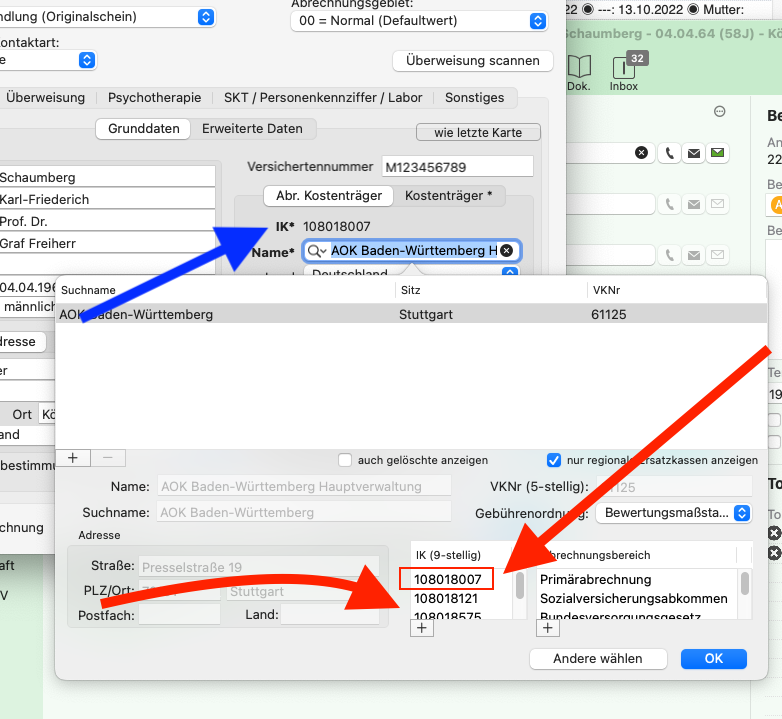
Task: Click the circled ellipsis options icon
Action: point(719,111)
